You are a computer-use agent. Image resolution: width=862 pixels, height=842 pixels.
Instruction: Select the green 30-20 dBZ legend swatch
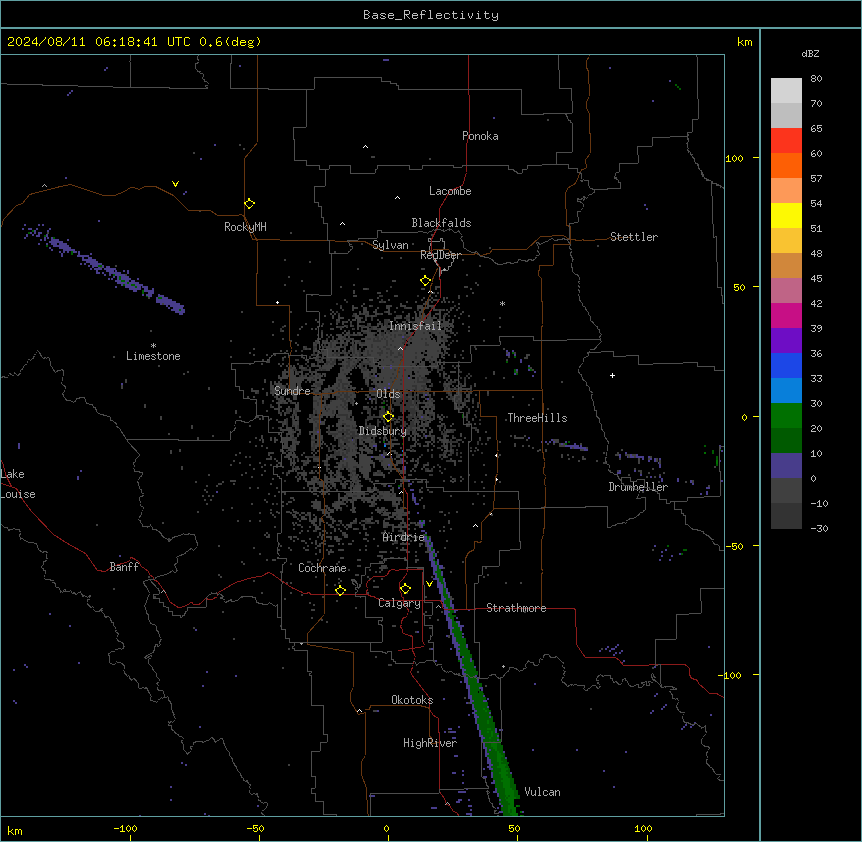pos(786,416)
